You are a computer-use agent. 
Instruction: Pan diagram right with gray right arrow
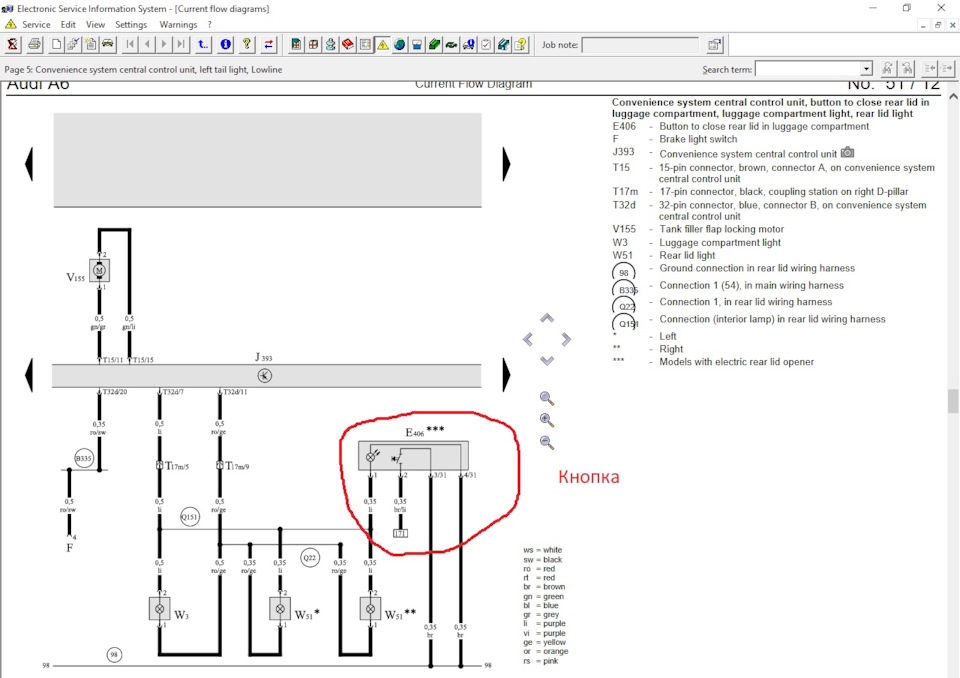point(566,339)
